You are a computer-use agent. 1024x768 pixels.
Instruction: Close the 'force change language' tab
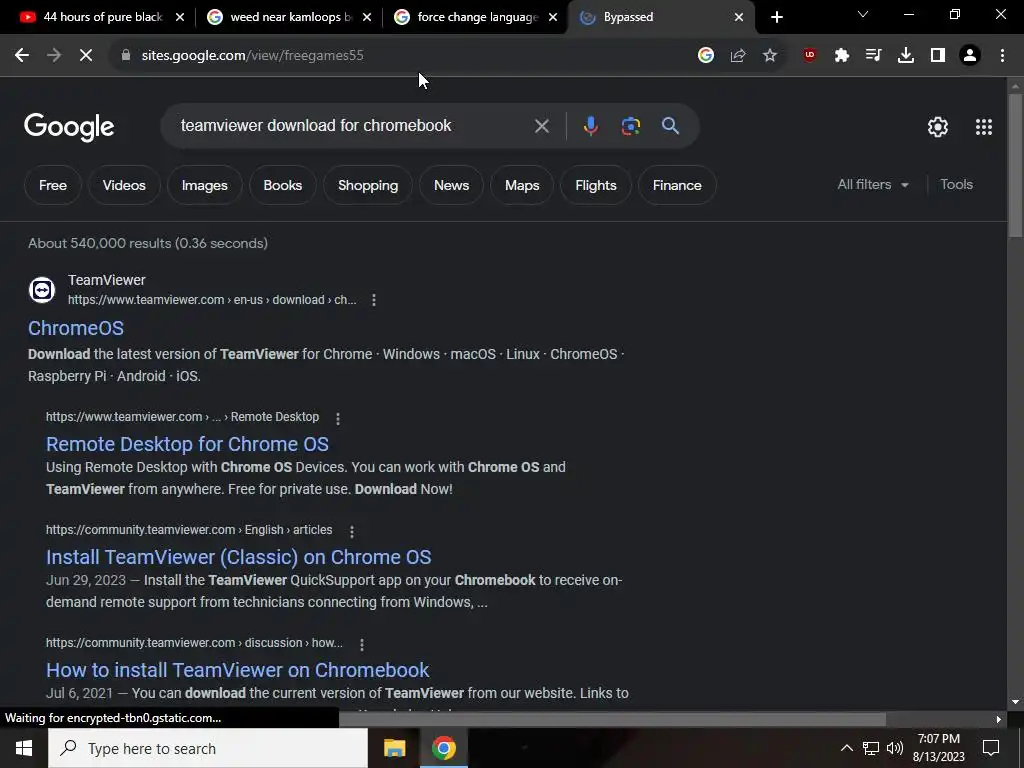pyautogui.click(x=552, y=18)
